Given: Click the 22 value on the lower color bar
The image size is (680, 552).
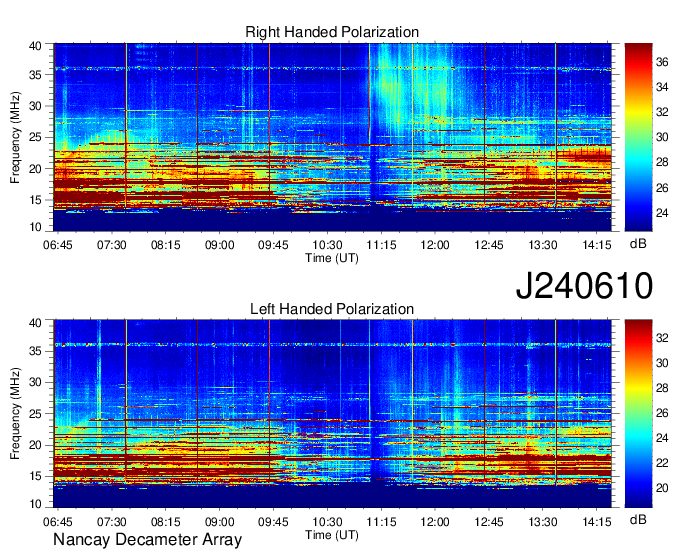Looking at the screenshot, I should (x=662, y=463).
